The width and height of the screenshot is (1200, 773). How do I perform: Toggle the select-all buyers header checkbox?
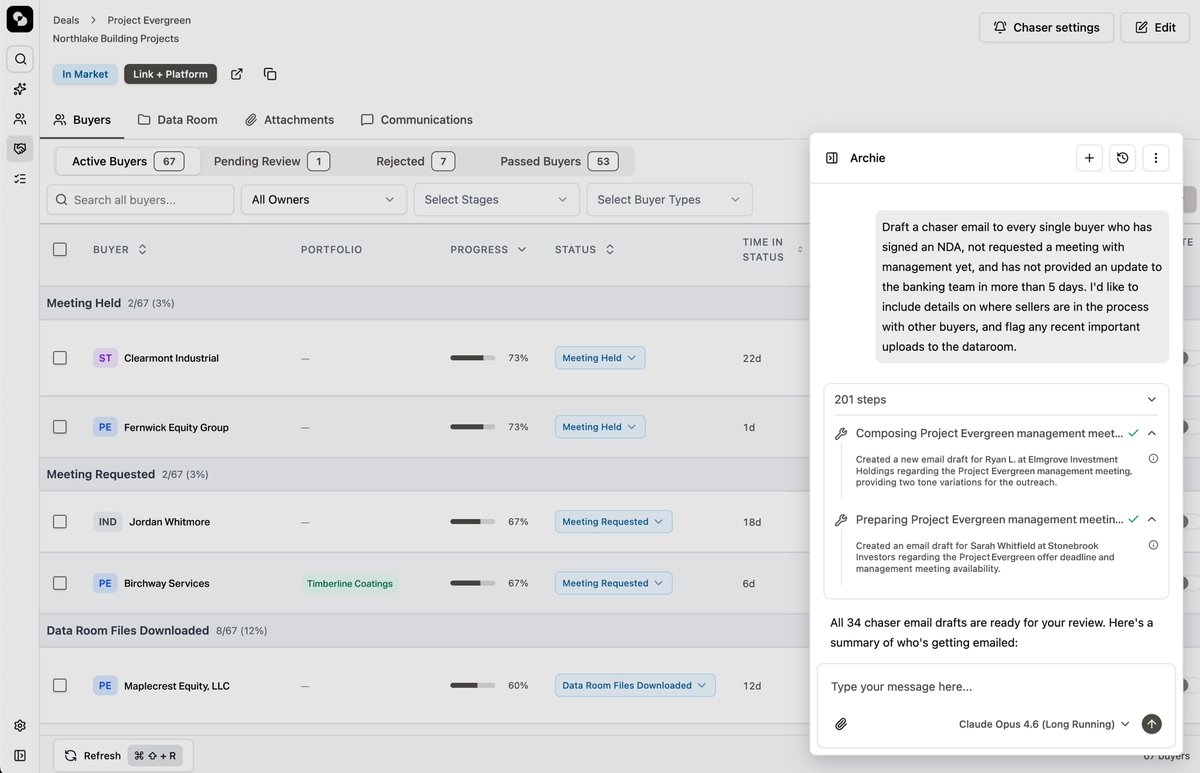(60, 249)
